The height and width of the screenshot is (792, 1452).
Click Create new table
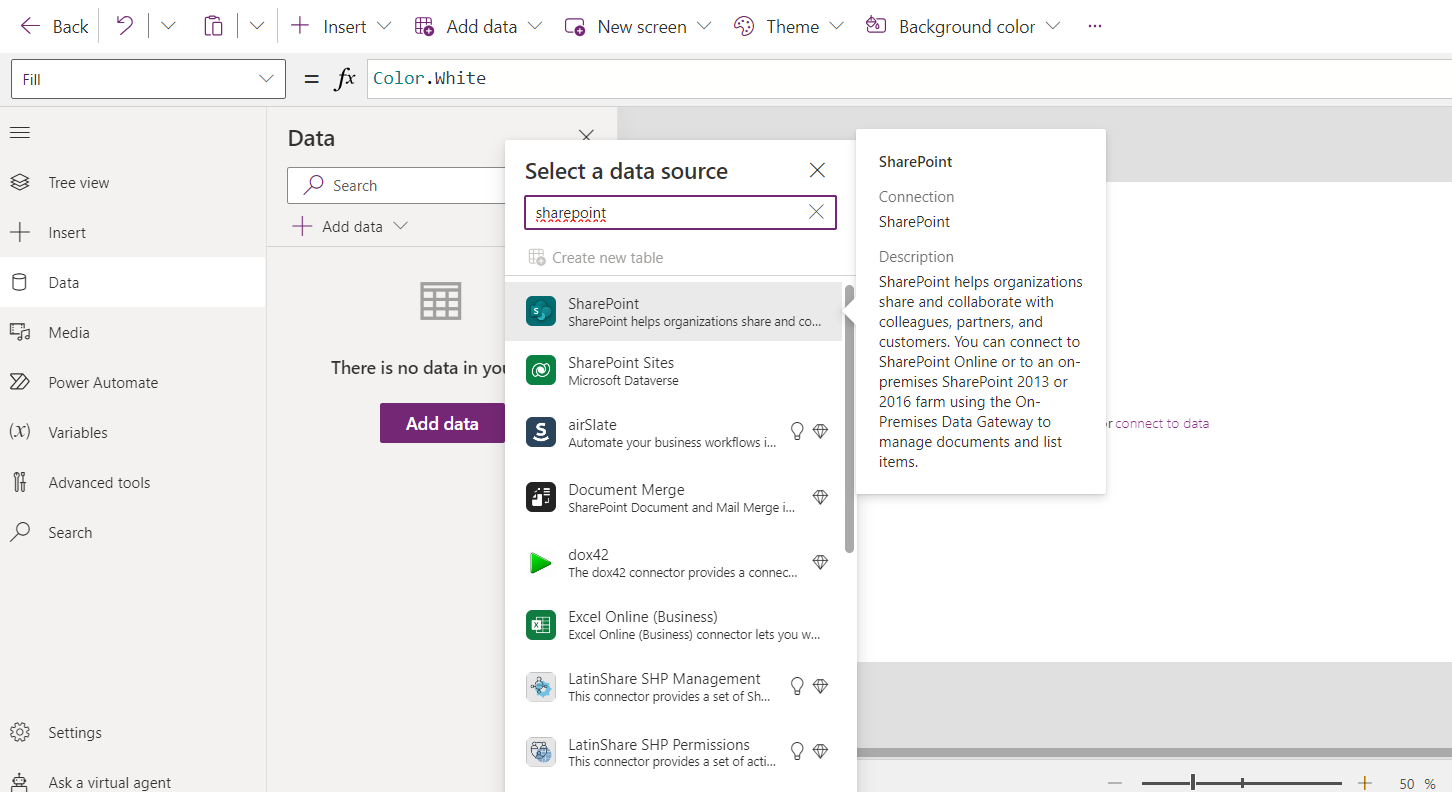click(x=596, y=257)
